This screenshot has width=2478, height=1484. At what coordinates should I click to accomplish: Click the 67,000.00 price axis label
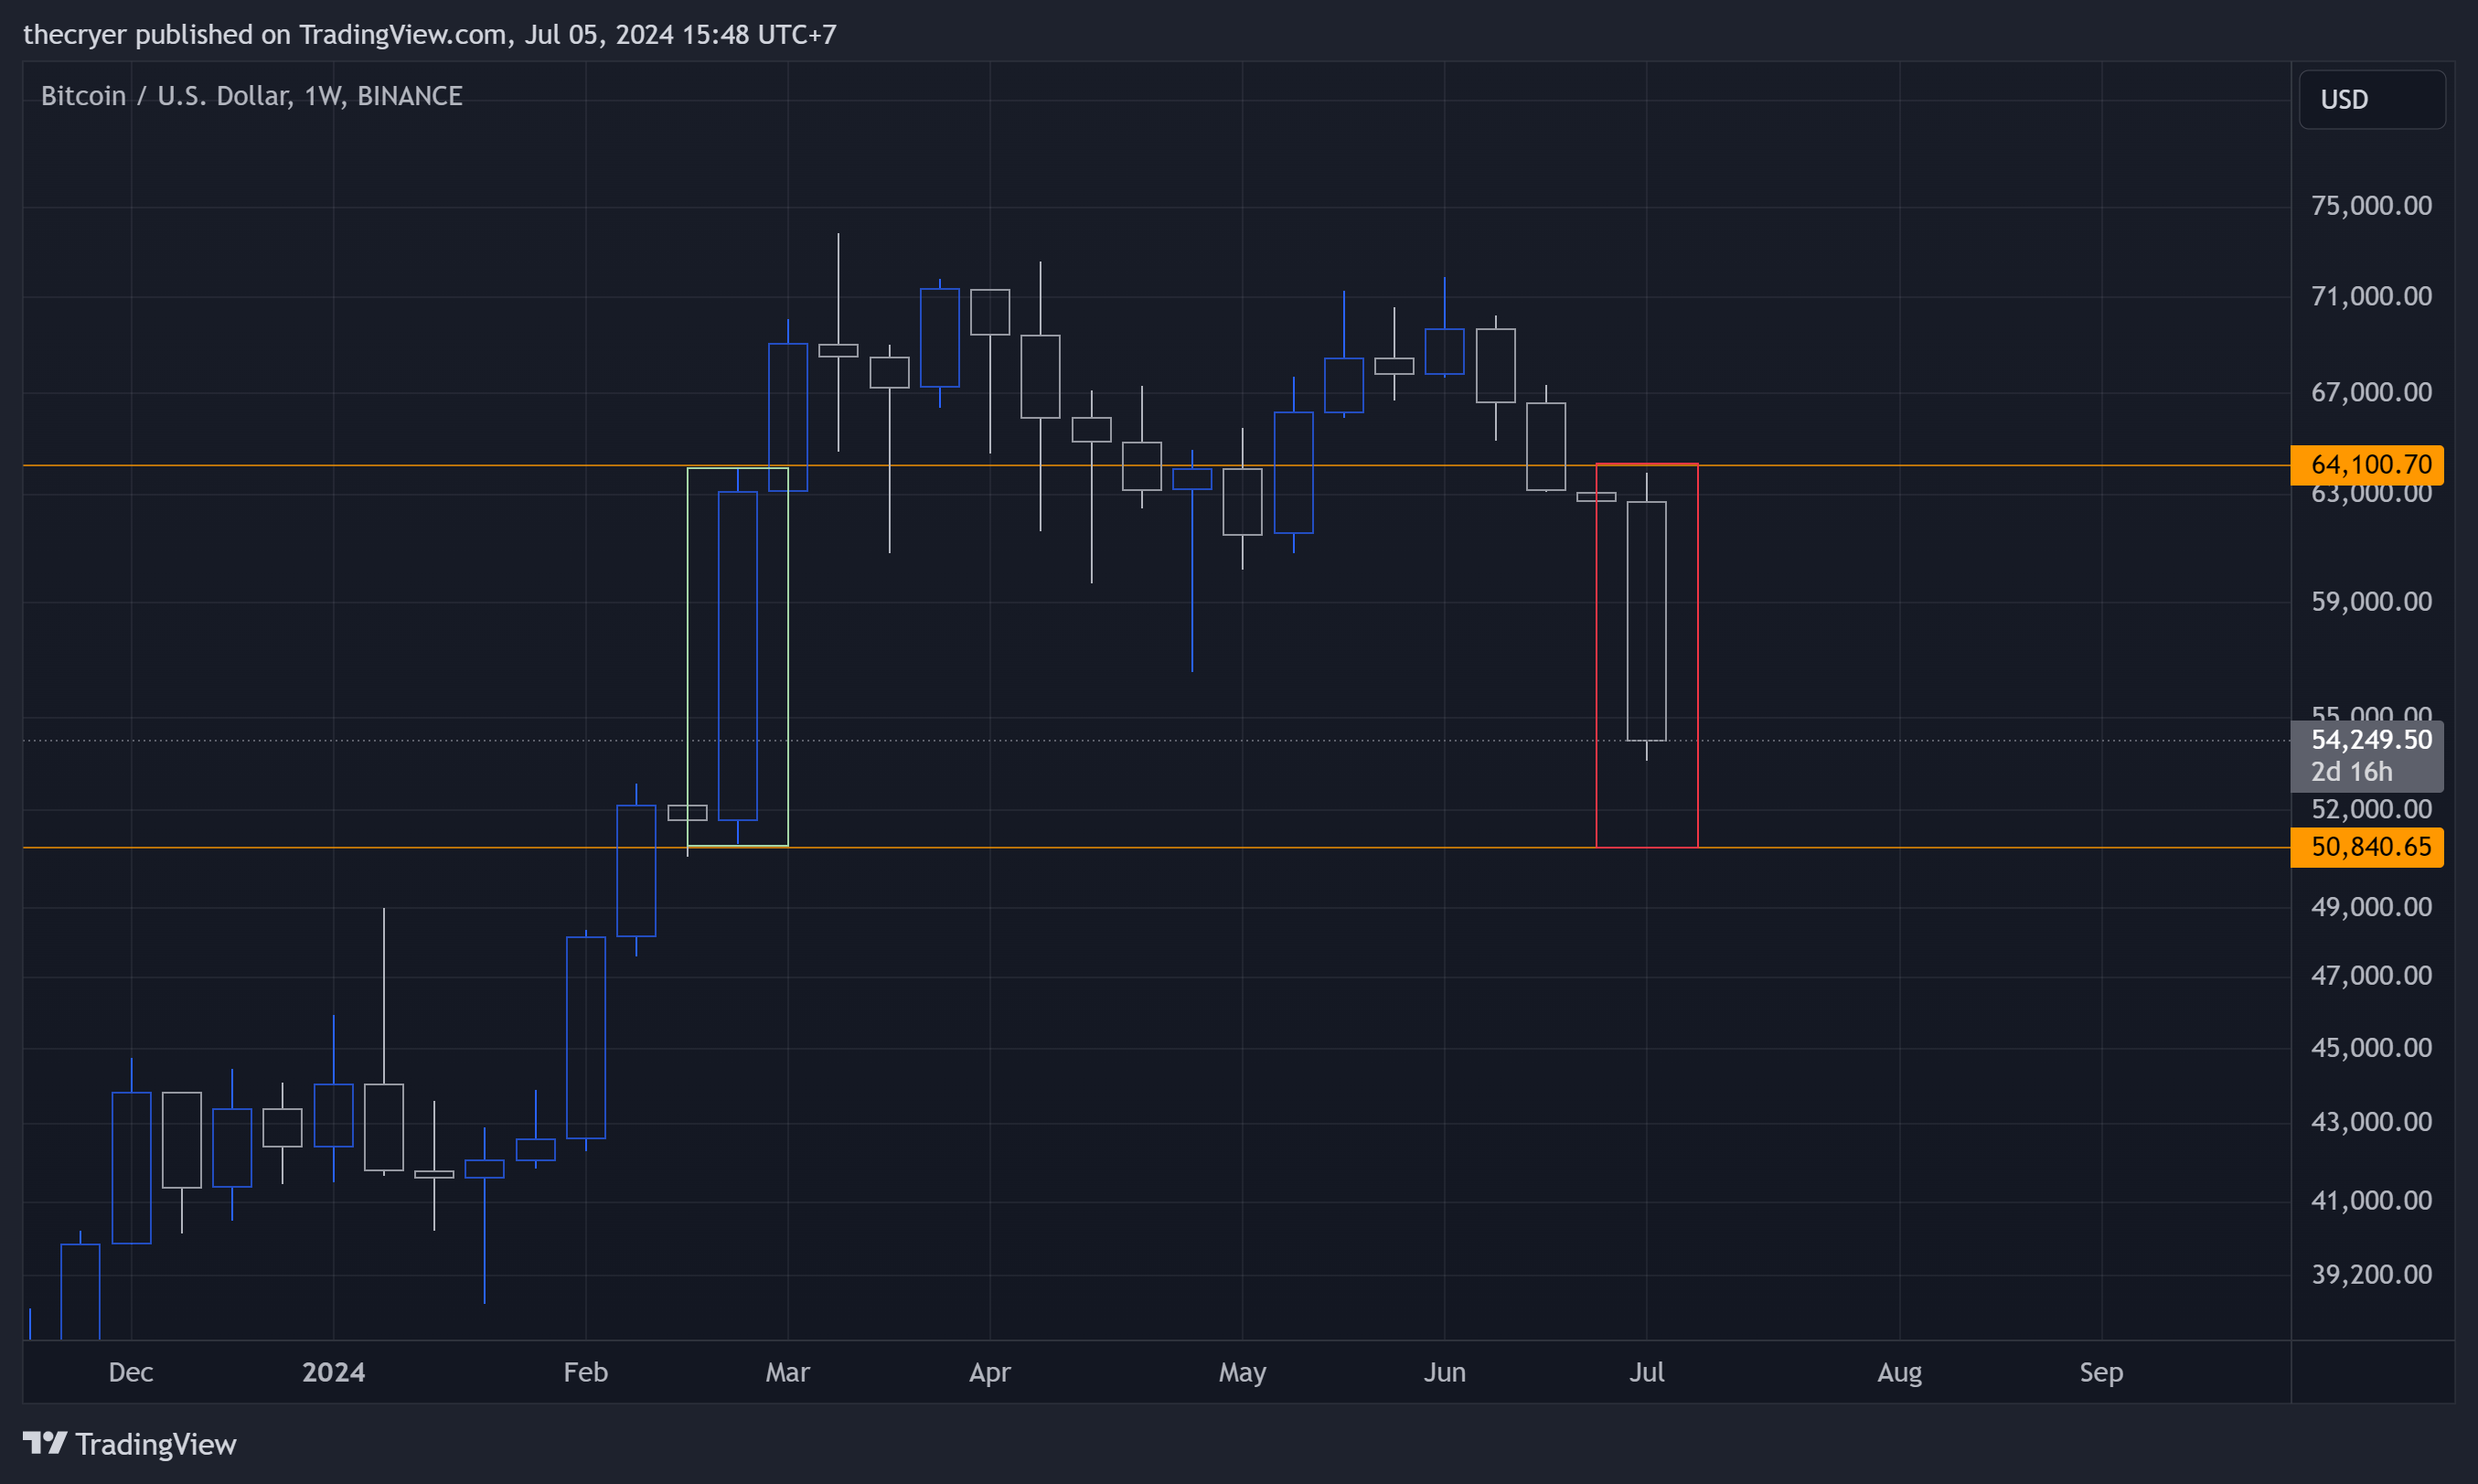(2371, 392)
